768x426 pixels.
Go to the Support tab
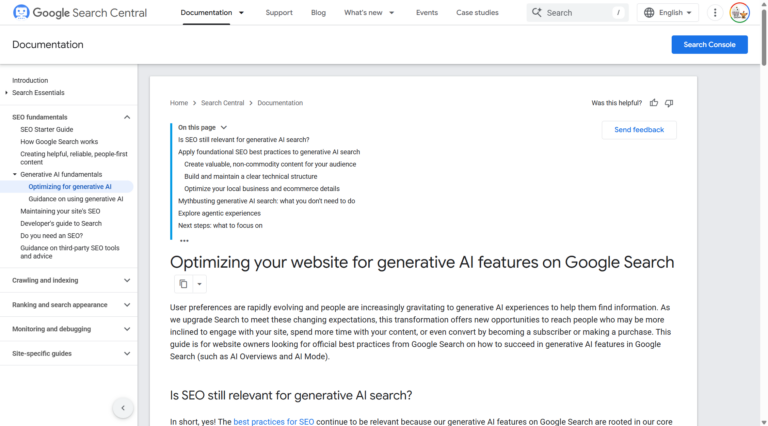[x=279, y=13]
